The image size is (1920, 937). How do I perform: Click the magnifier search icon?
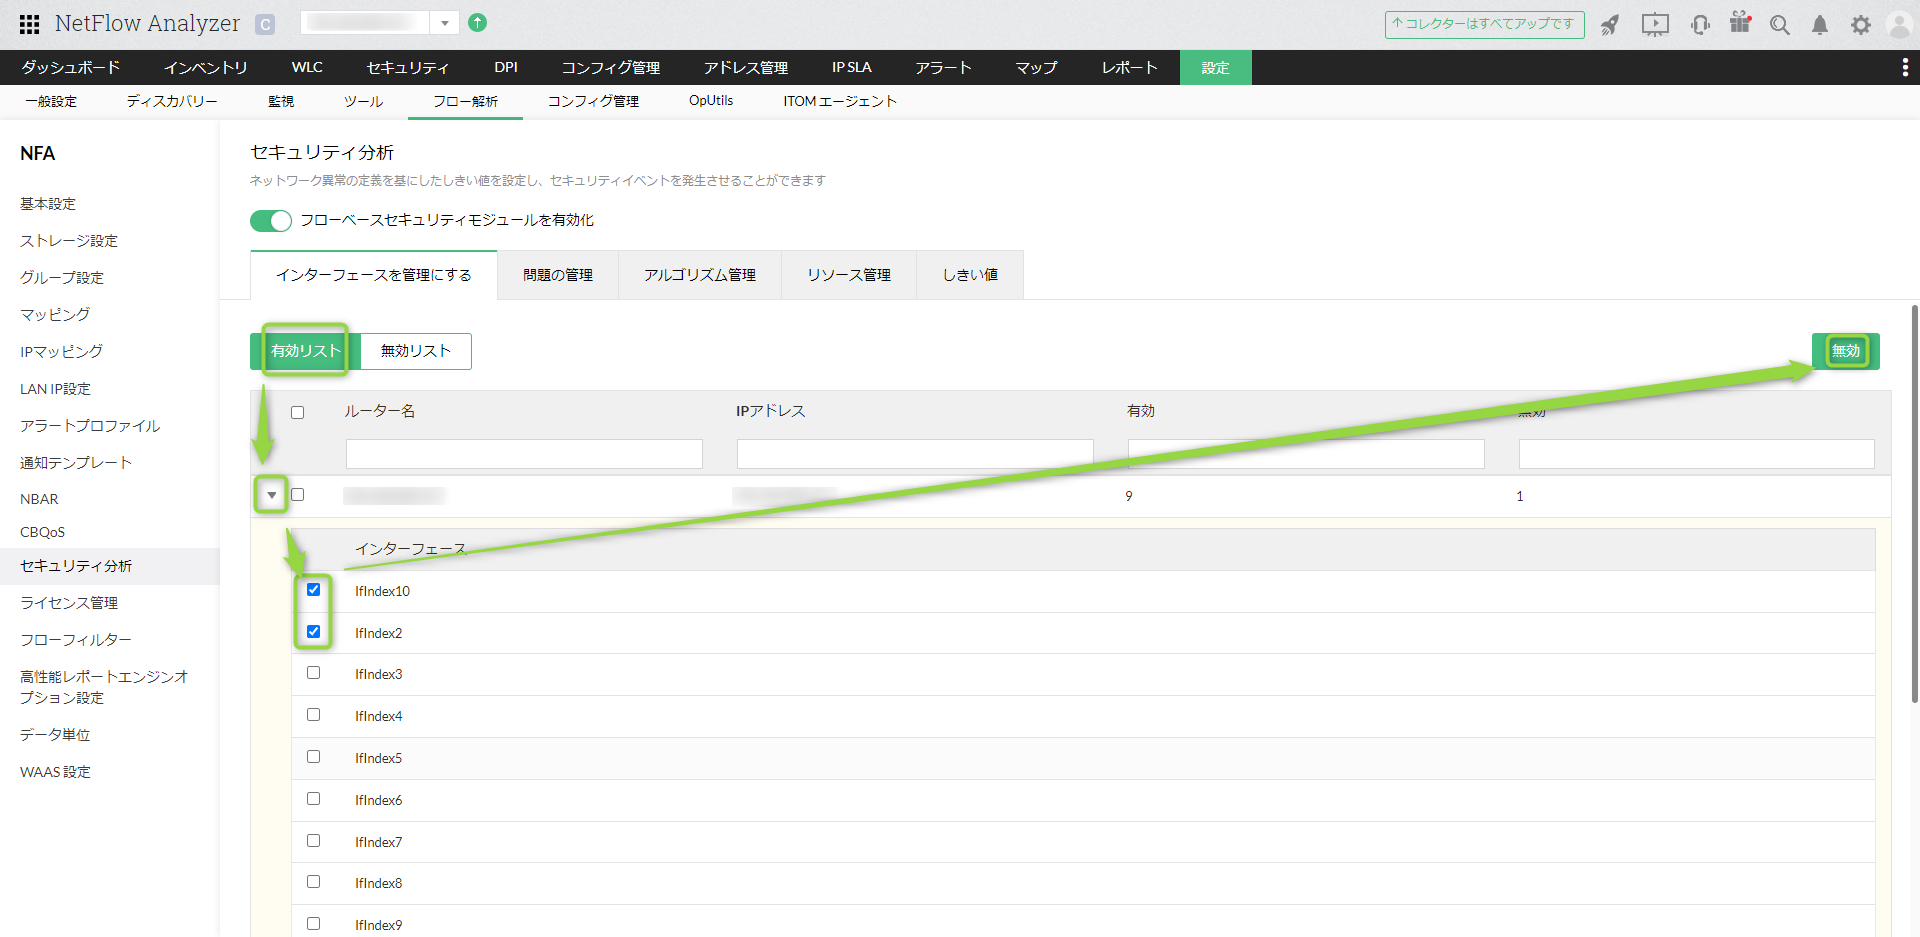coord(1779,25)
